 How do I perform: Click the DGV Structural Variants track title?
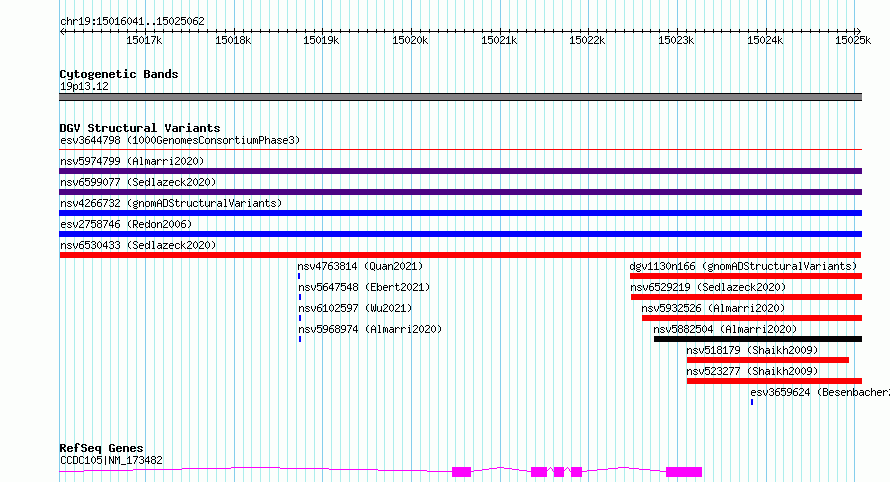point(140,128)
